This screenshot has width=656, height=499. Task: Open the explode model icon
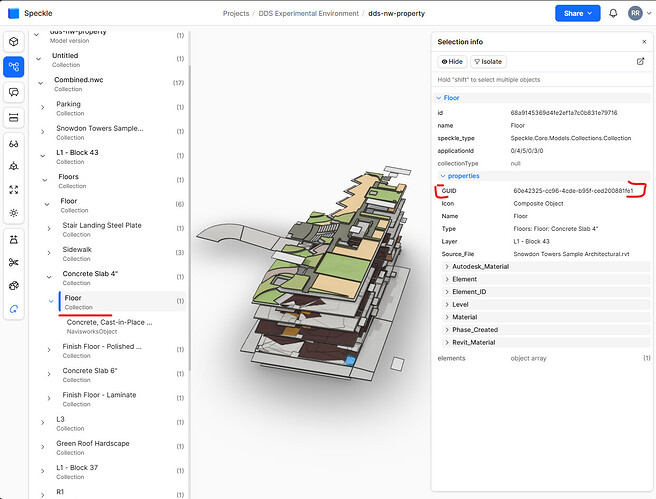click(x=14, y=286)
